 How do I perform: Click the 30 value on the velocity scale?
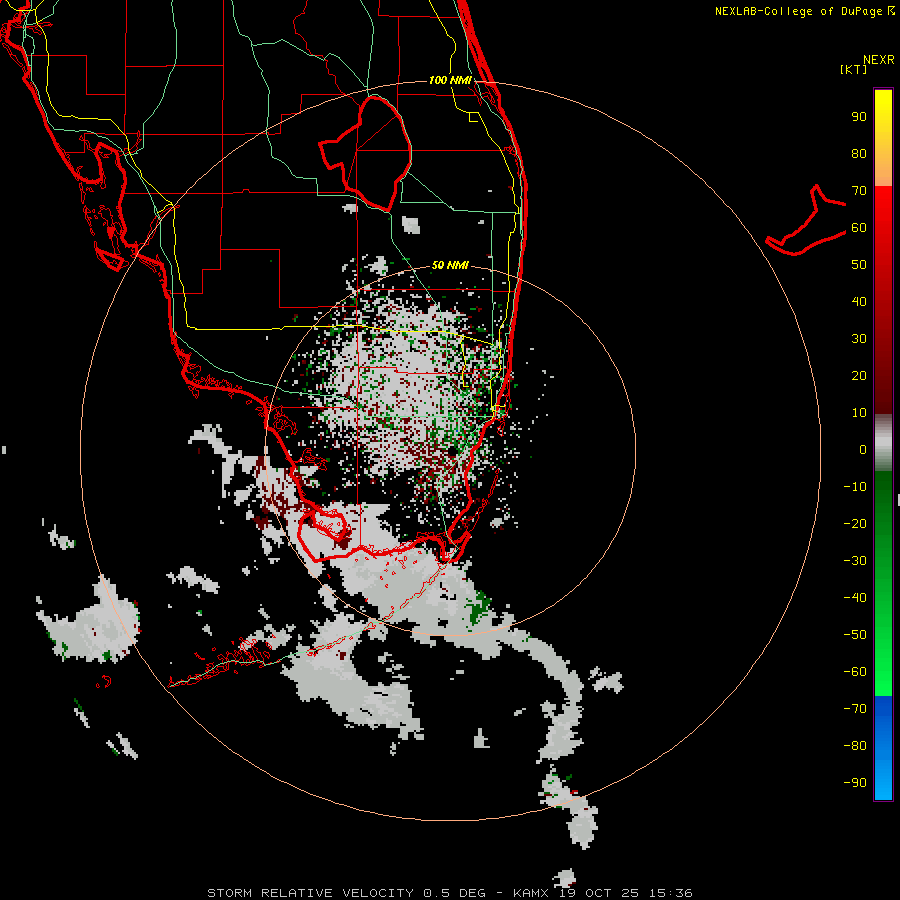pos(859,339)
